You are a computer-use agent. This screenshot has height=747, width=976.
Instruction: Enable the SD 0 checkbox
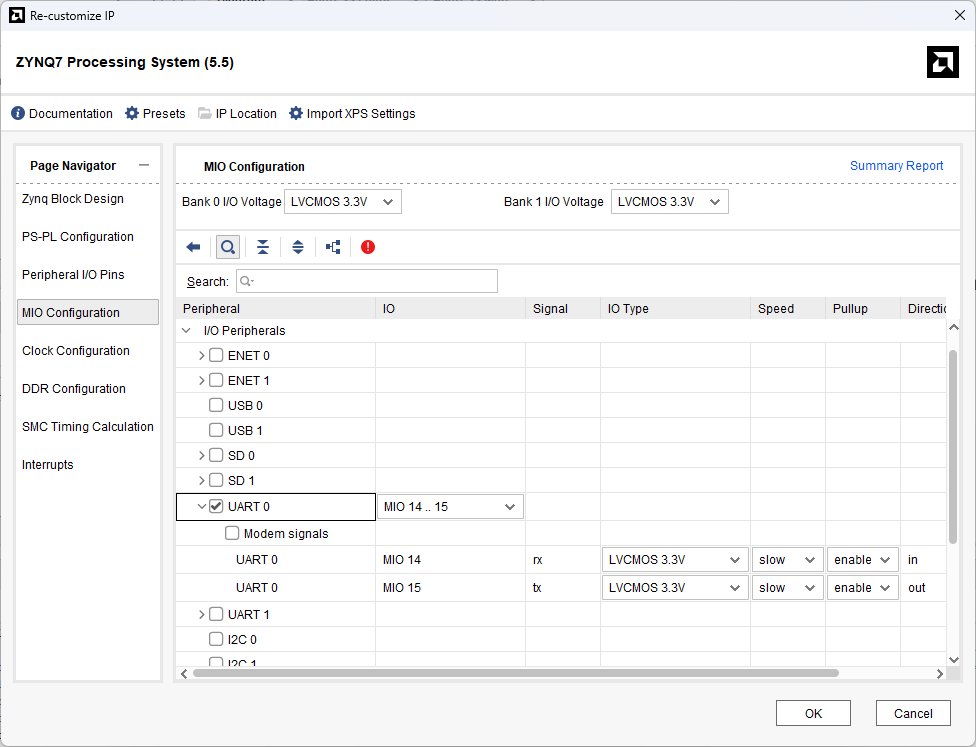(x=216, y=455)
